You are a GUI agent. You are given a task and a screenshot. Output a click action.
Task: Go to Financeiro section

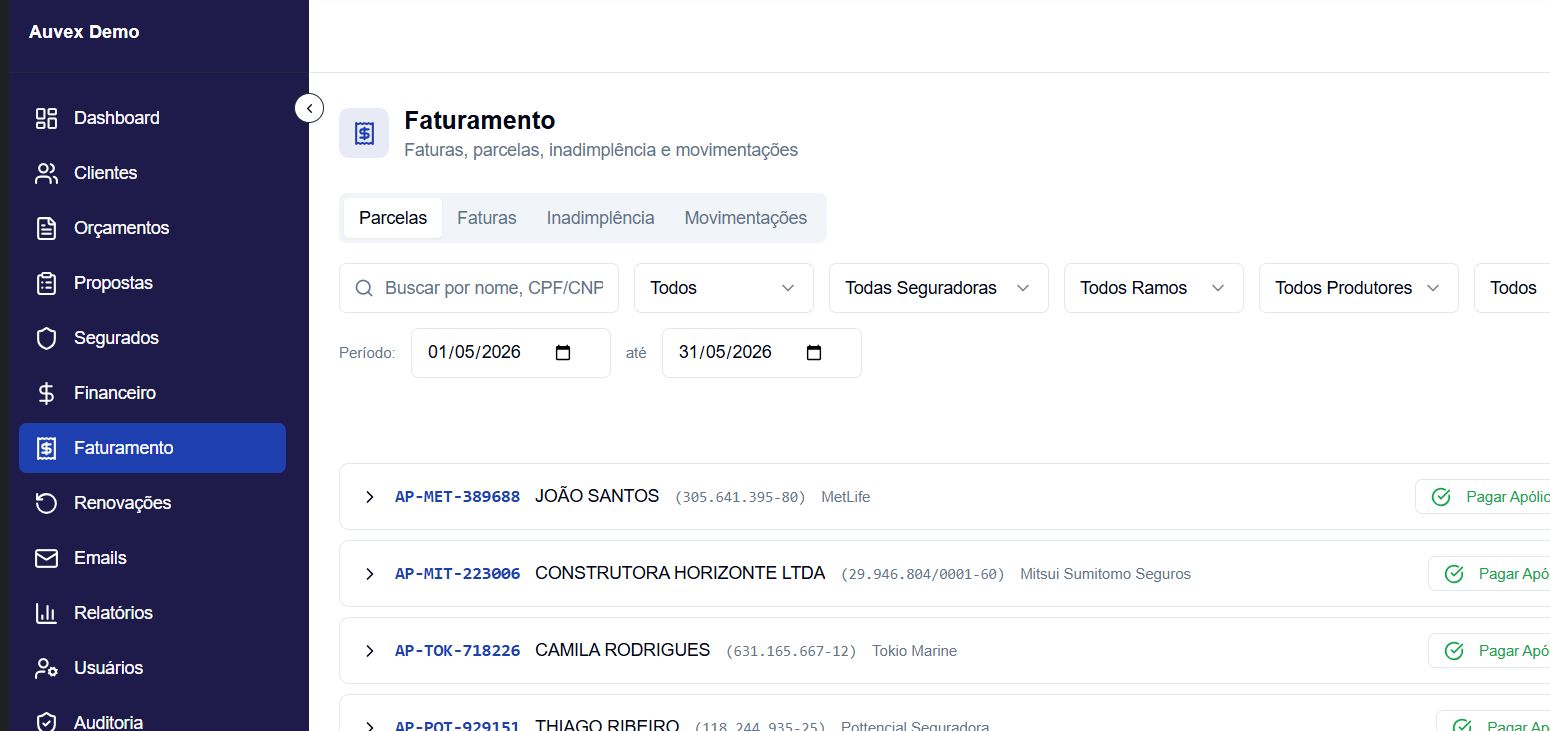pyautogui.click(x=152, y=393)
